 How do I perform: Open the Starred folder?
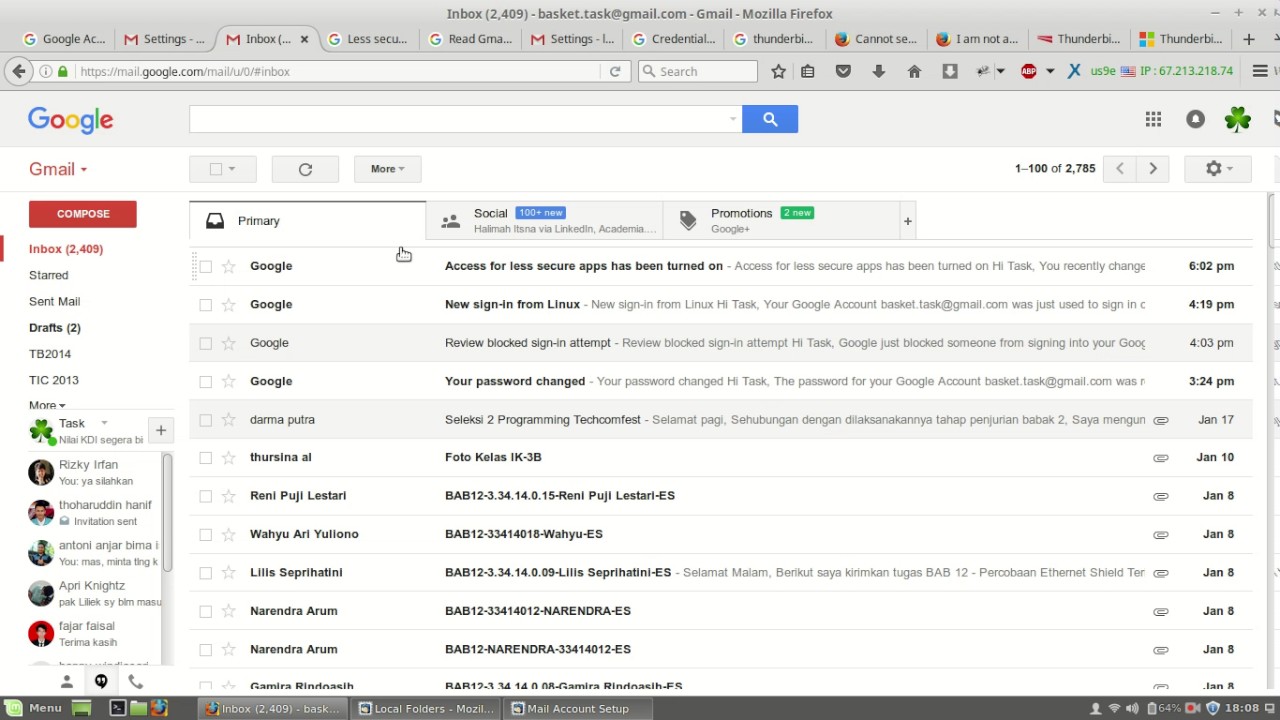[49, 275]
